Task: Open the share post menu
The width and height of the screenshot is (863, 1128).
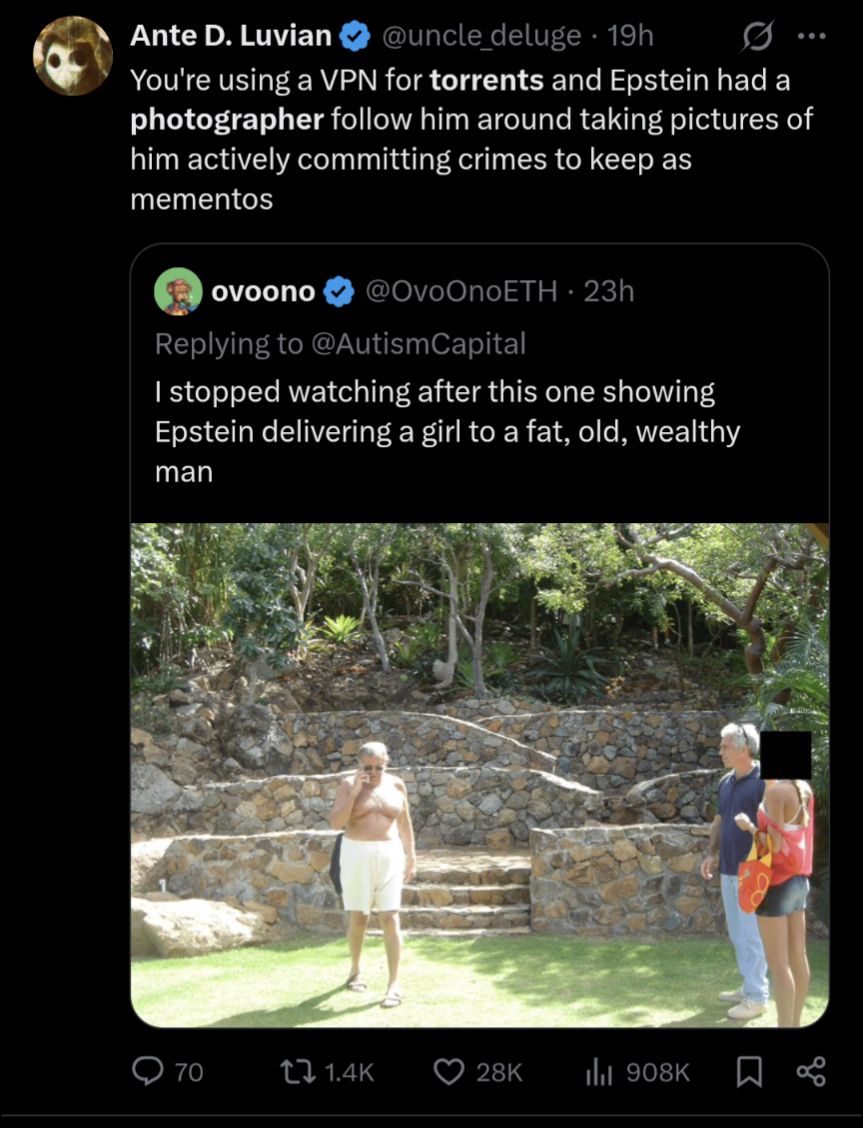Action: tap(810, 1072)
